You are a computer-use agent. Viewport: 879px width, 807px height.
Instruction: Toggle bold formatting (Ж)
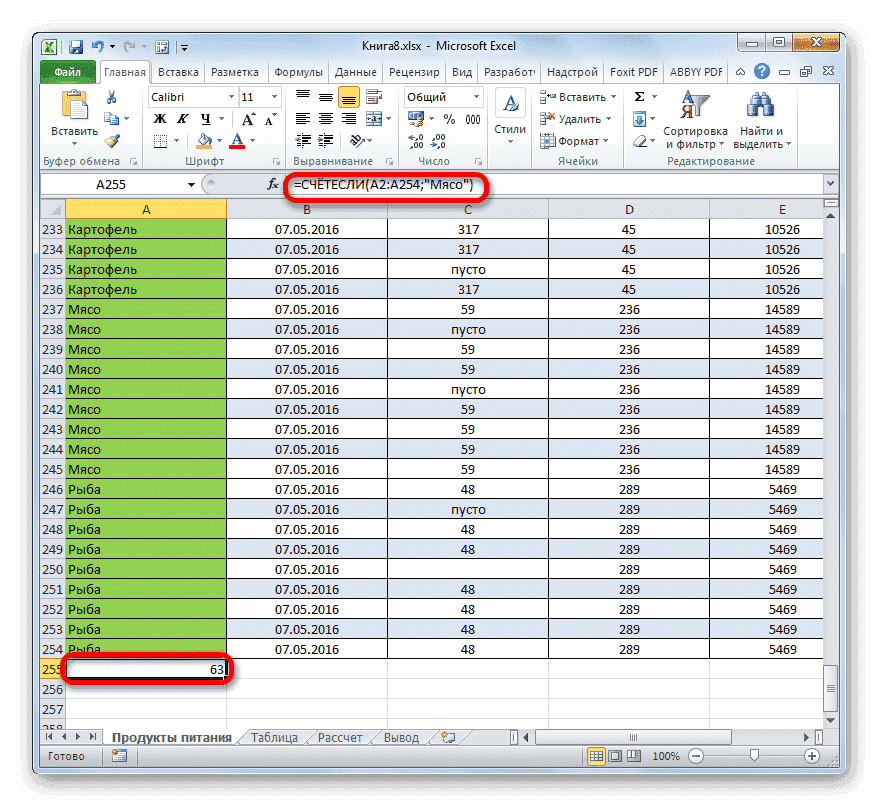[158, 117]
